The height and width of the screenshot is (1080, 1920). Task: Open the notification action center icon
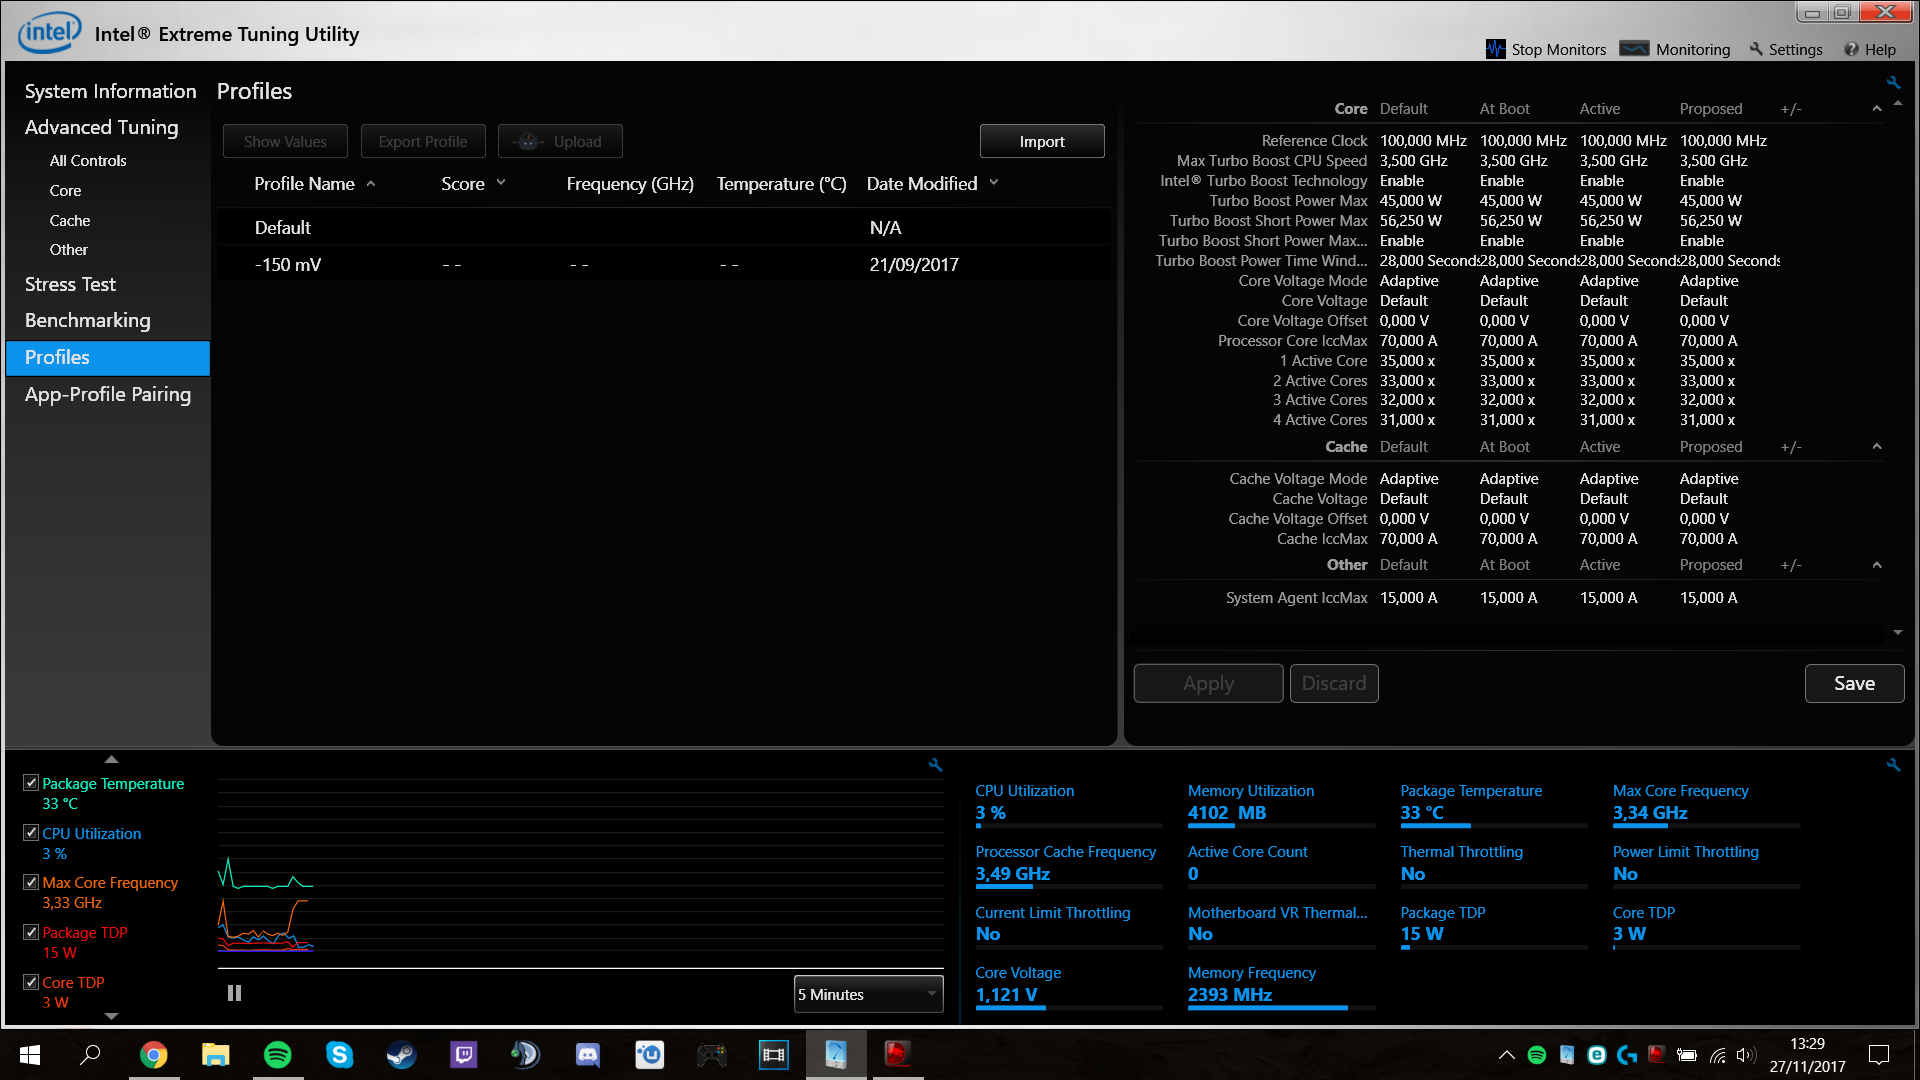1879,1054
